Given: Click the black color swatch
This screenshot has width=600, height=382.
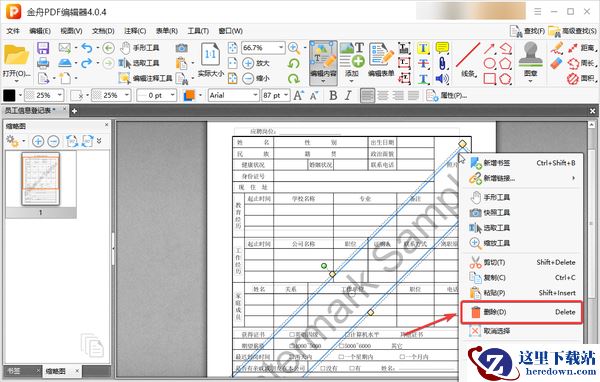Looking at the screenshot, I should click(x=9, y=95).
